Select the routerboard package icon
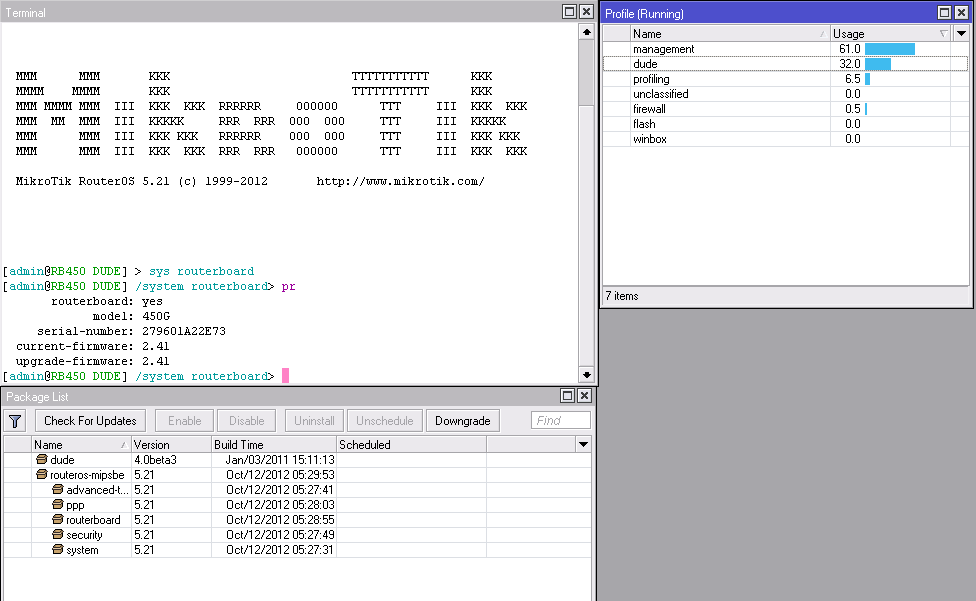The image size is (976, 601). pos(58,519)
